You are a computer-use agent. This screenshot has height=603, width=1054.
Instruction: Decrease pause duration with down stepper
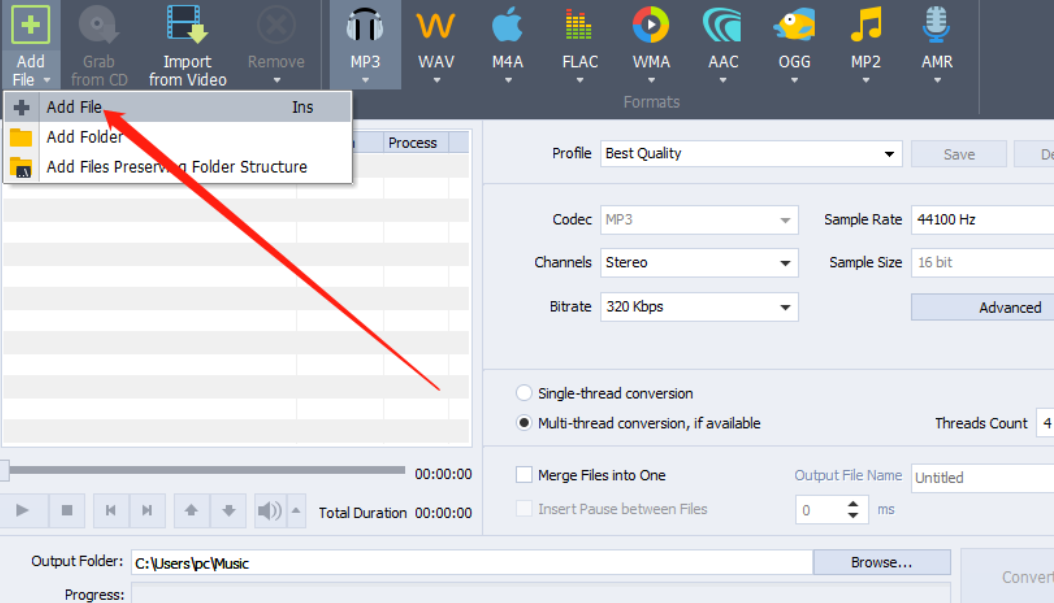[x=853, y=516]
